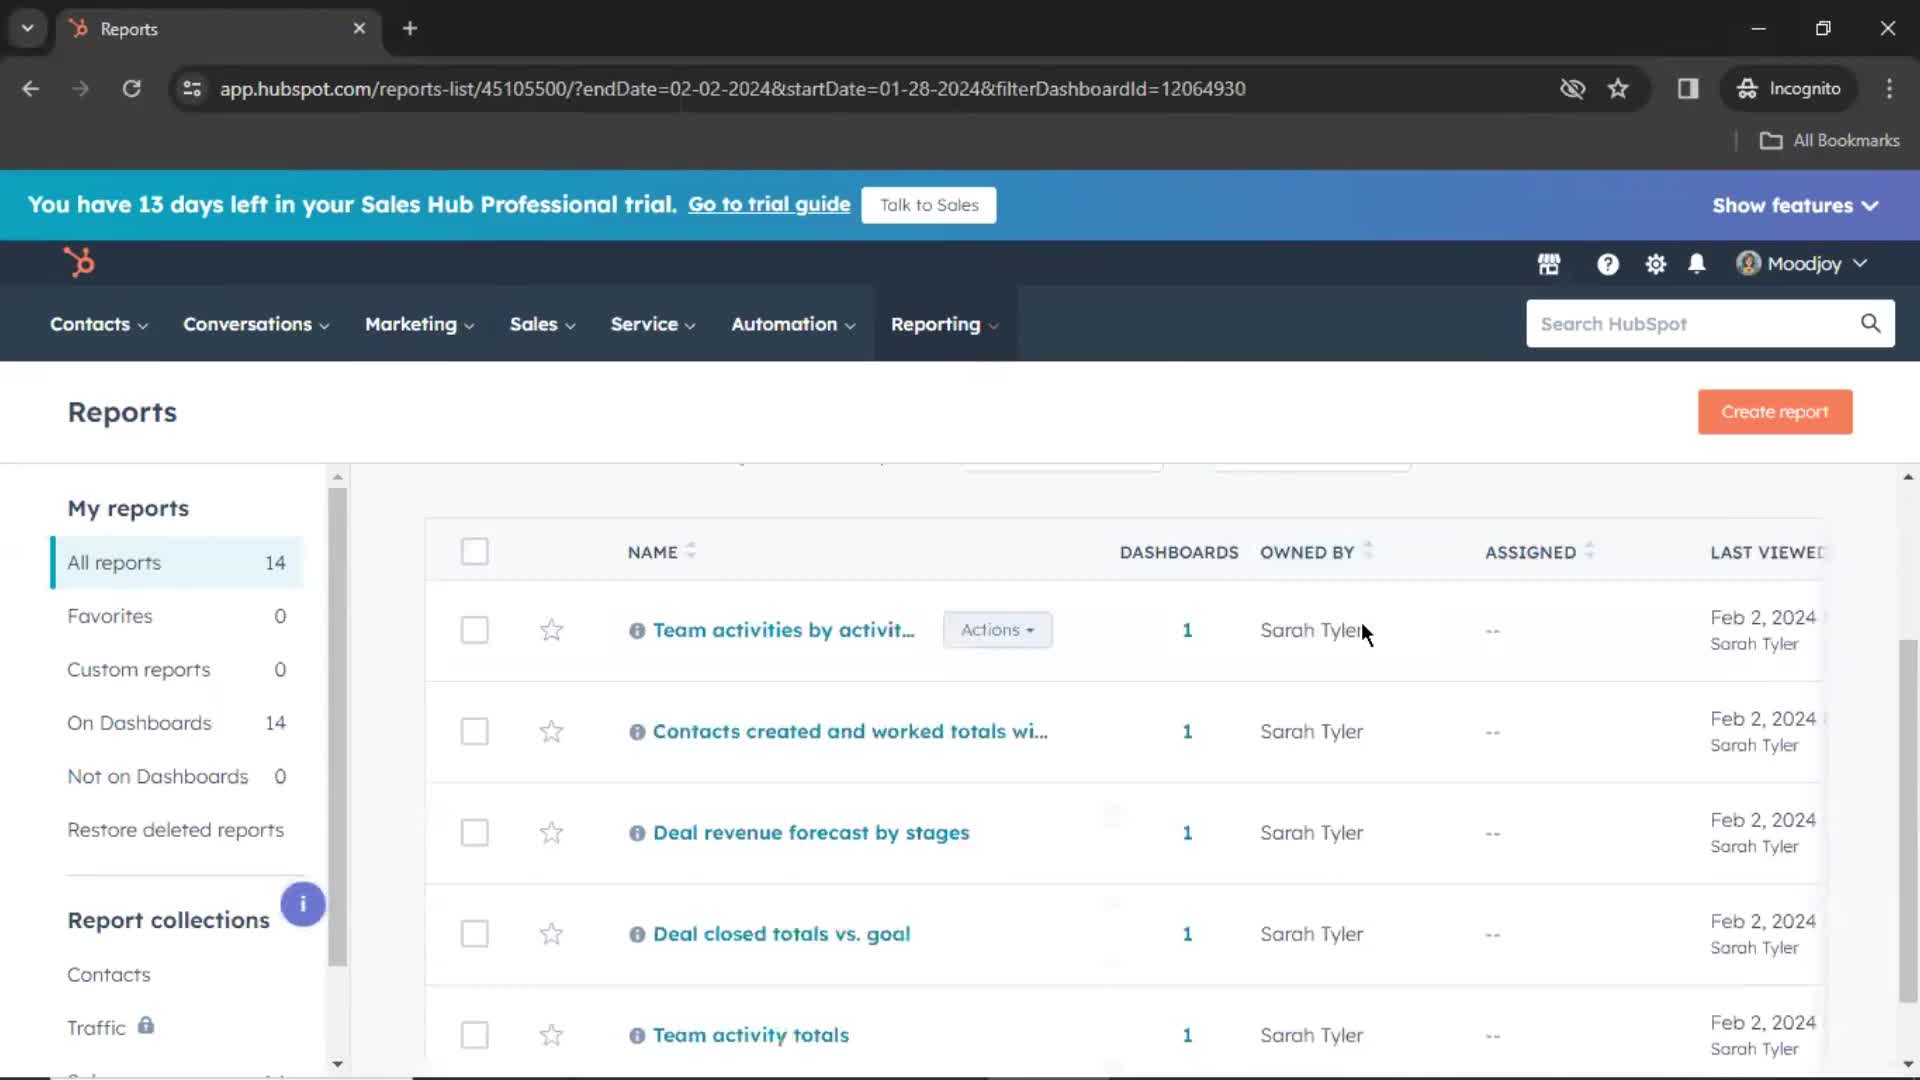This screenshot has height=1080, width=1920.
Task: Select the Favorites reports tab
Action: coord(108,616)
